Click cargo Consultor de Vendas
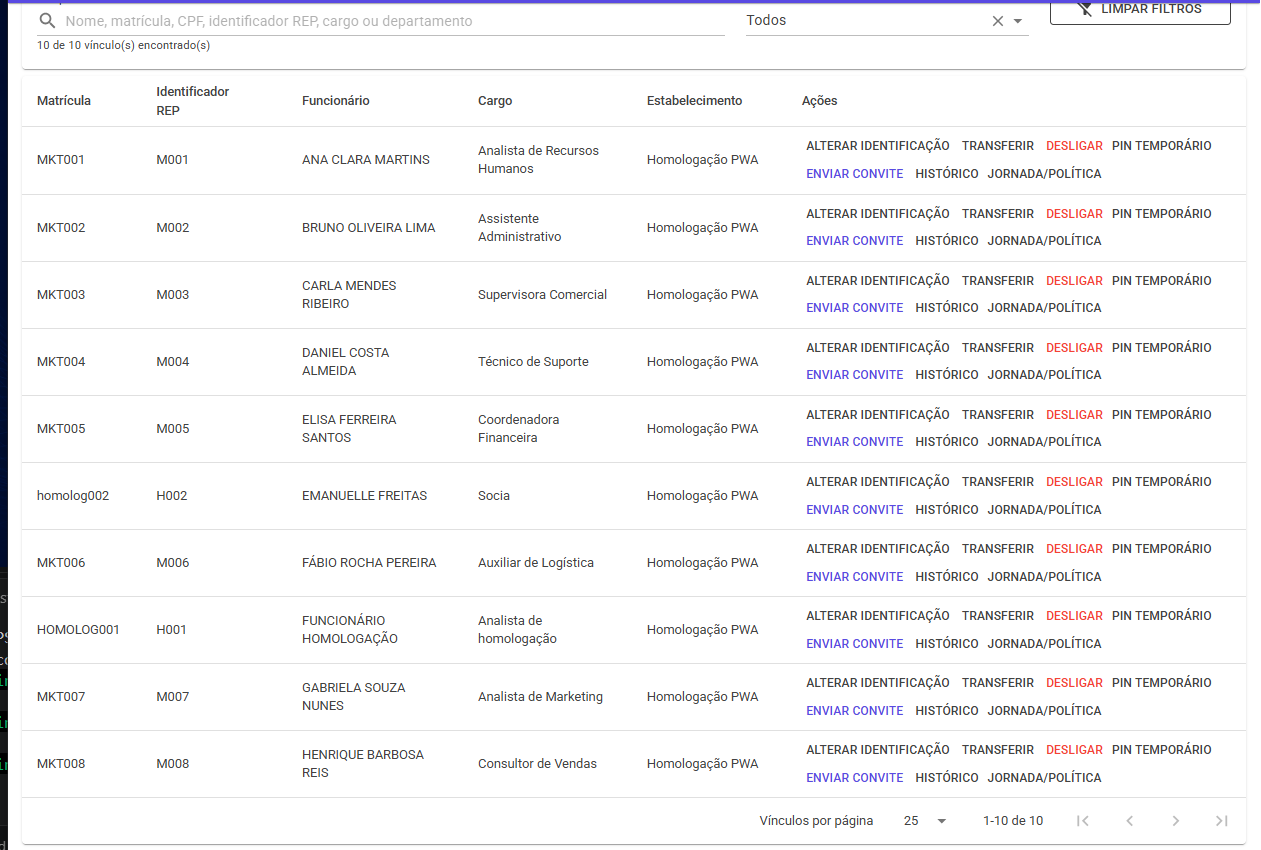Image resolution: width=1261 pixels, height=850 pixels. coord(537,764)
